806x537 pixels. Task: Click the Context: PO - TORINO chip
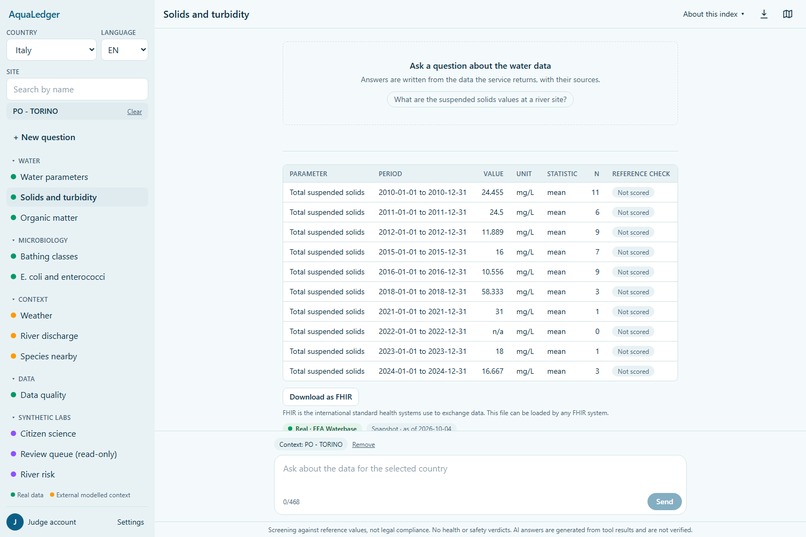tap(310, 445)
